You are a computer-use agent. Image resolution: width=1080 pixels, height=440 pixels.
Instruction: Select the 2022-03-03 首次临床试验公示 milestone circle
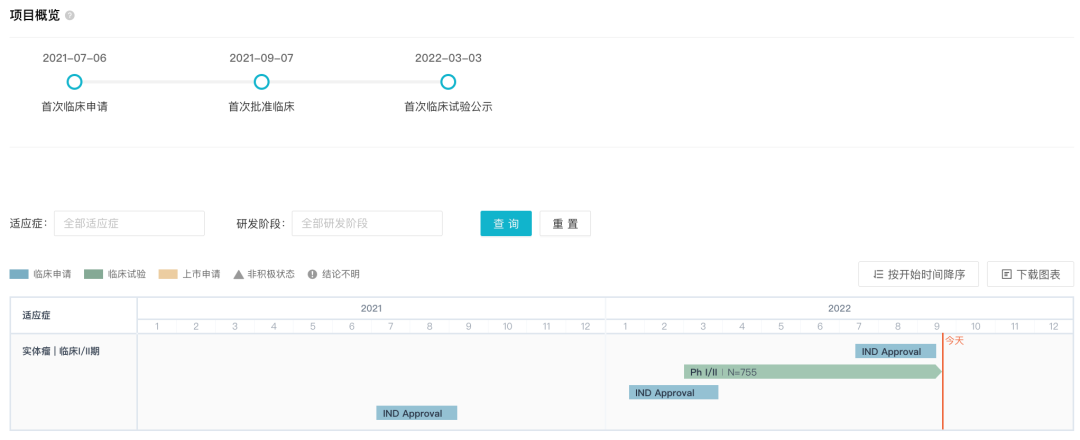point(448,82)
